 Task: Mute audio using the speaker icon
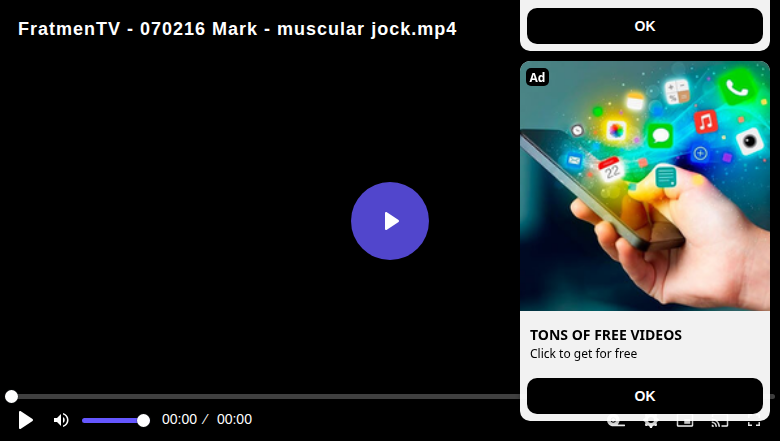click(x=61, y=420)
